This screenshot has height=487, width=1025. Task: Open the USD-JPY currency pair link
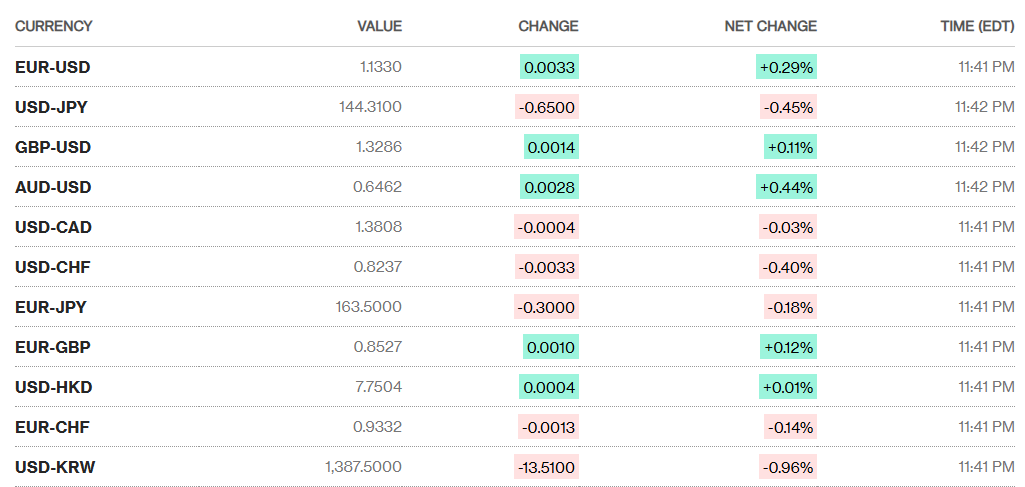click(51, 107)
